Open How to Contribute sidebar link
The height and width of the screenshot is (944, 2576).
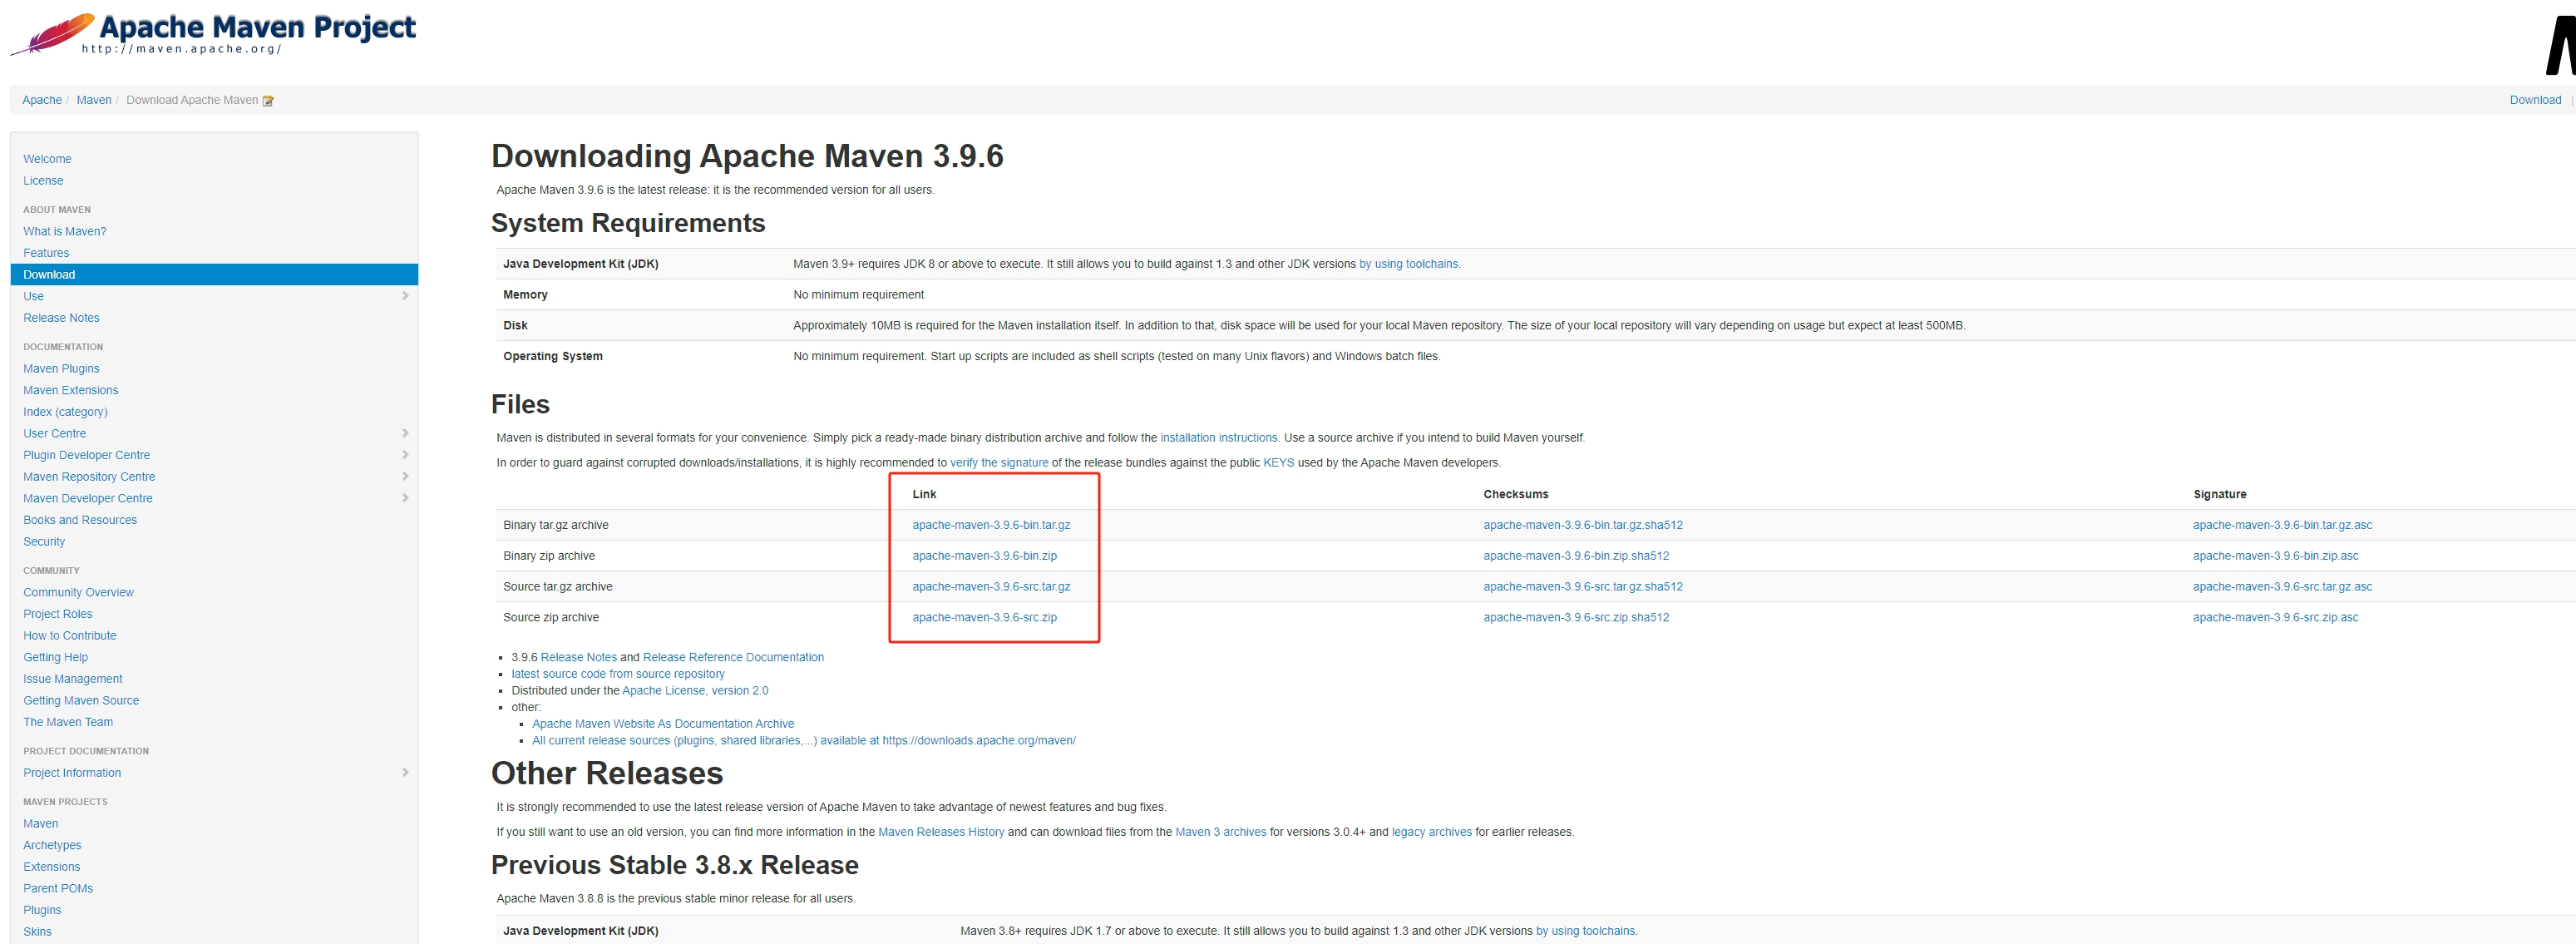[70, 636]
